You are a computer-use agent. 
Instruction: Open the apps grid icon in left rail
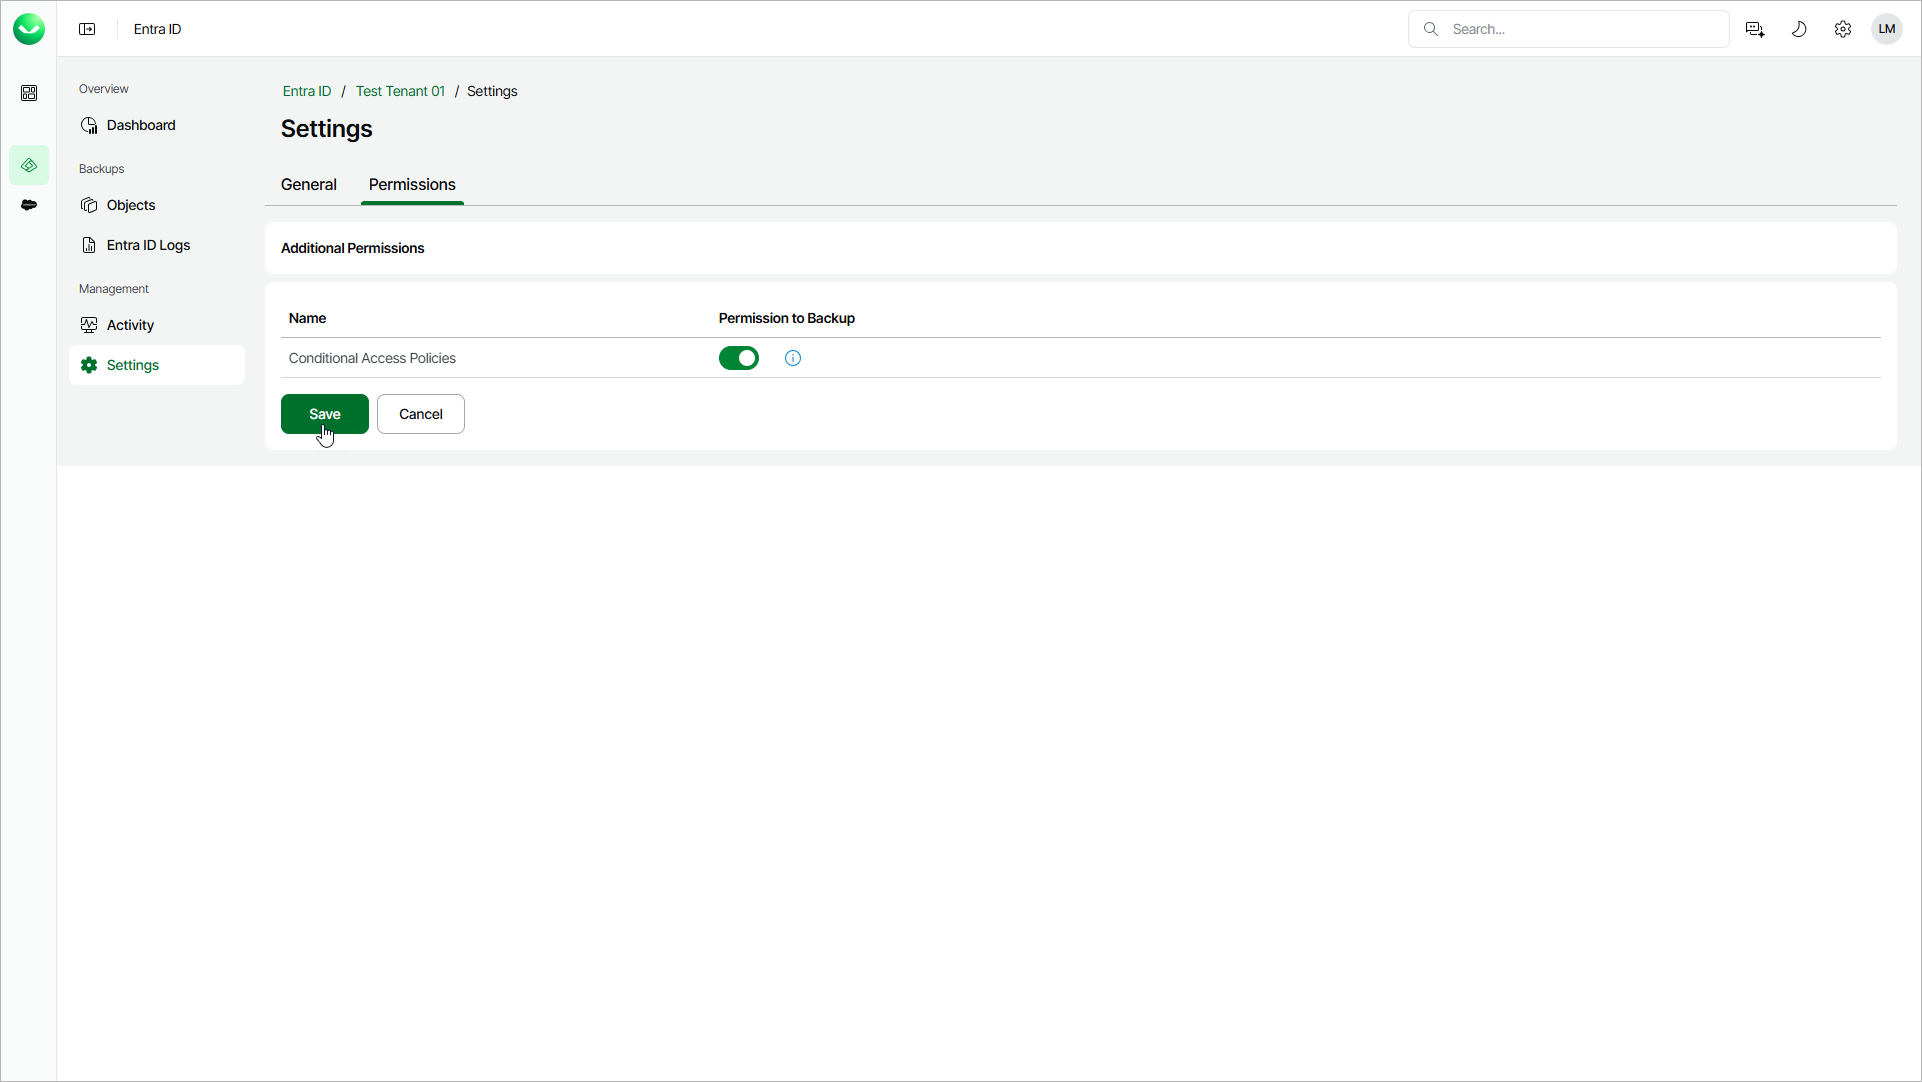point(29,93)
